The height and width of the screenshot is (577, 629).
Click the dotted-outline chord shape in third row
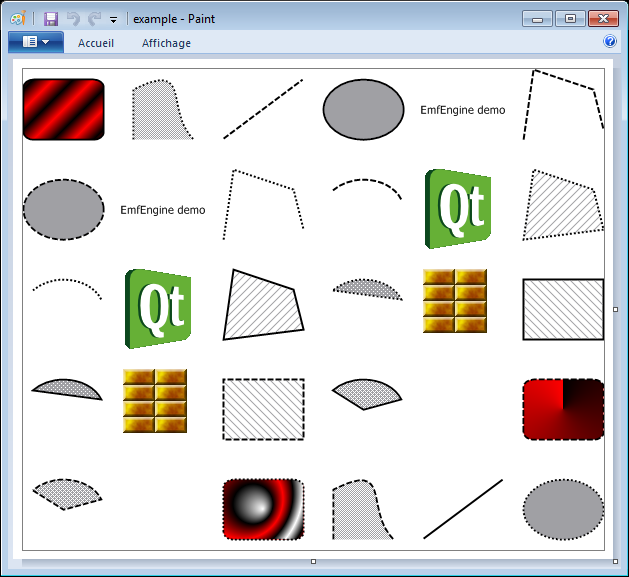point(368,290)
